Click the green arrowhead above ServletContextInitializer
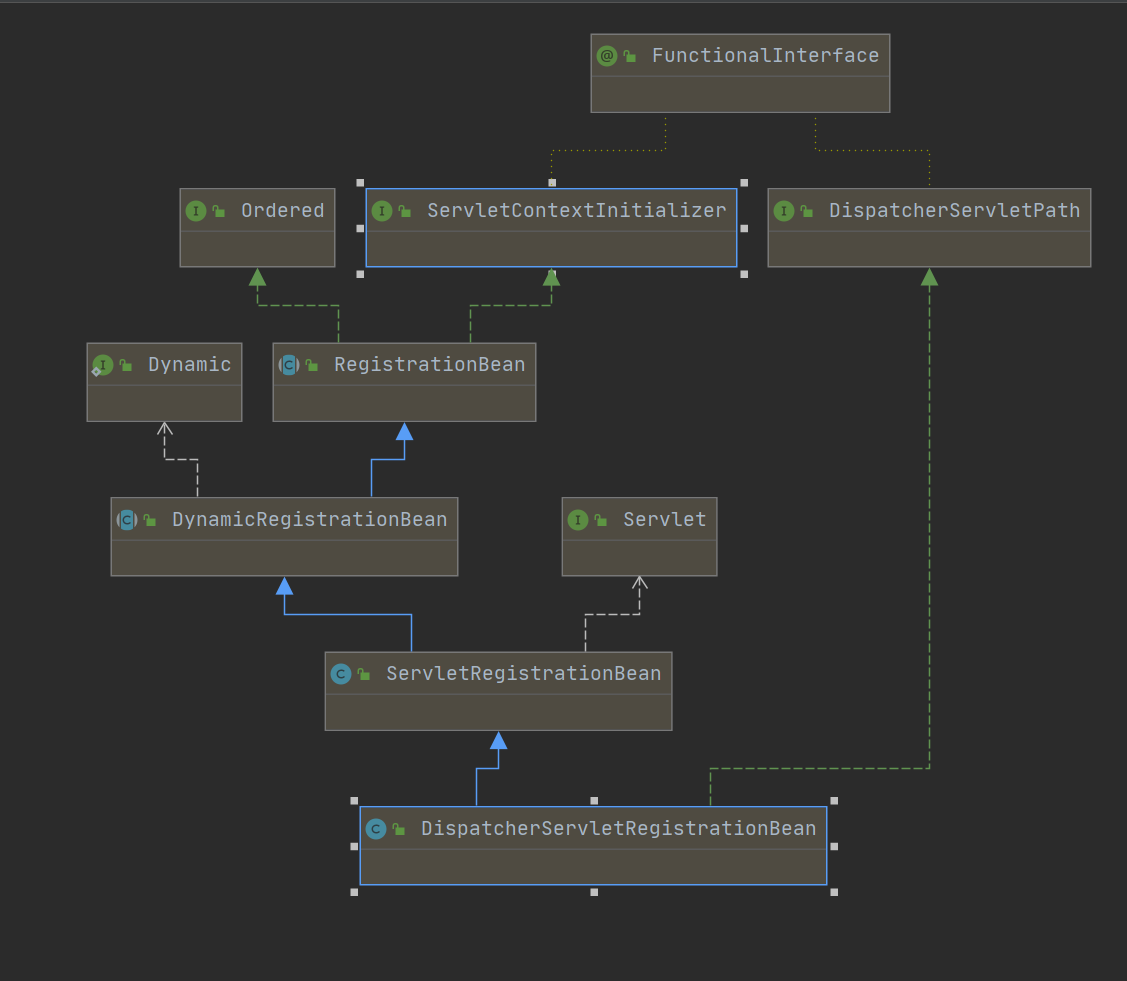This screenshot has width=1127, height=981. (551, 280)
